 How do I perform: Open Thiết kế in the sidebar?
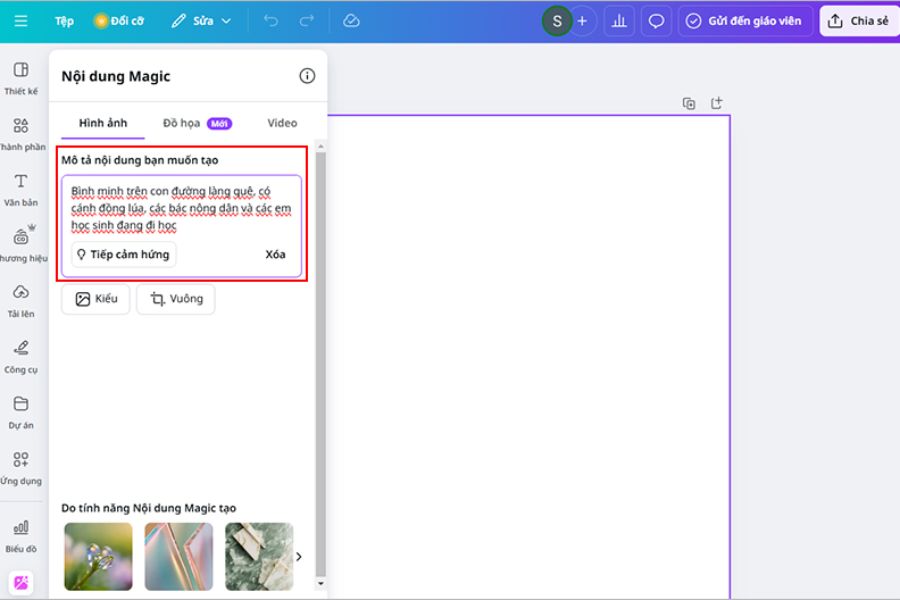(21, 78)
